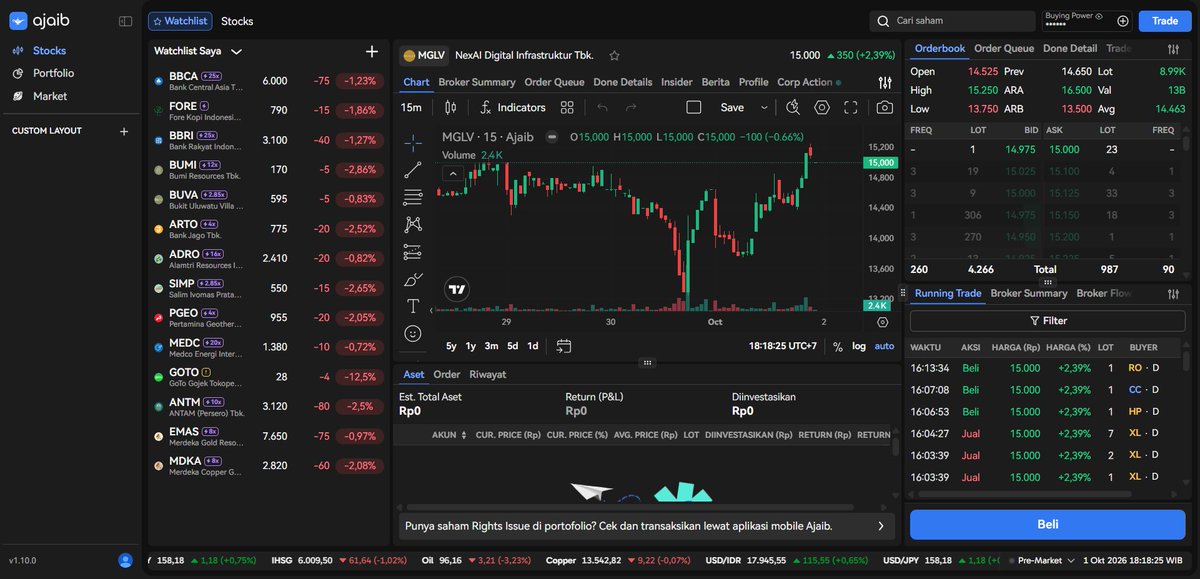This screenshot has width=1200, height=579.
Task: Set chart range to 1y
Action: click(471, 346)
